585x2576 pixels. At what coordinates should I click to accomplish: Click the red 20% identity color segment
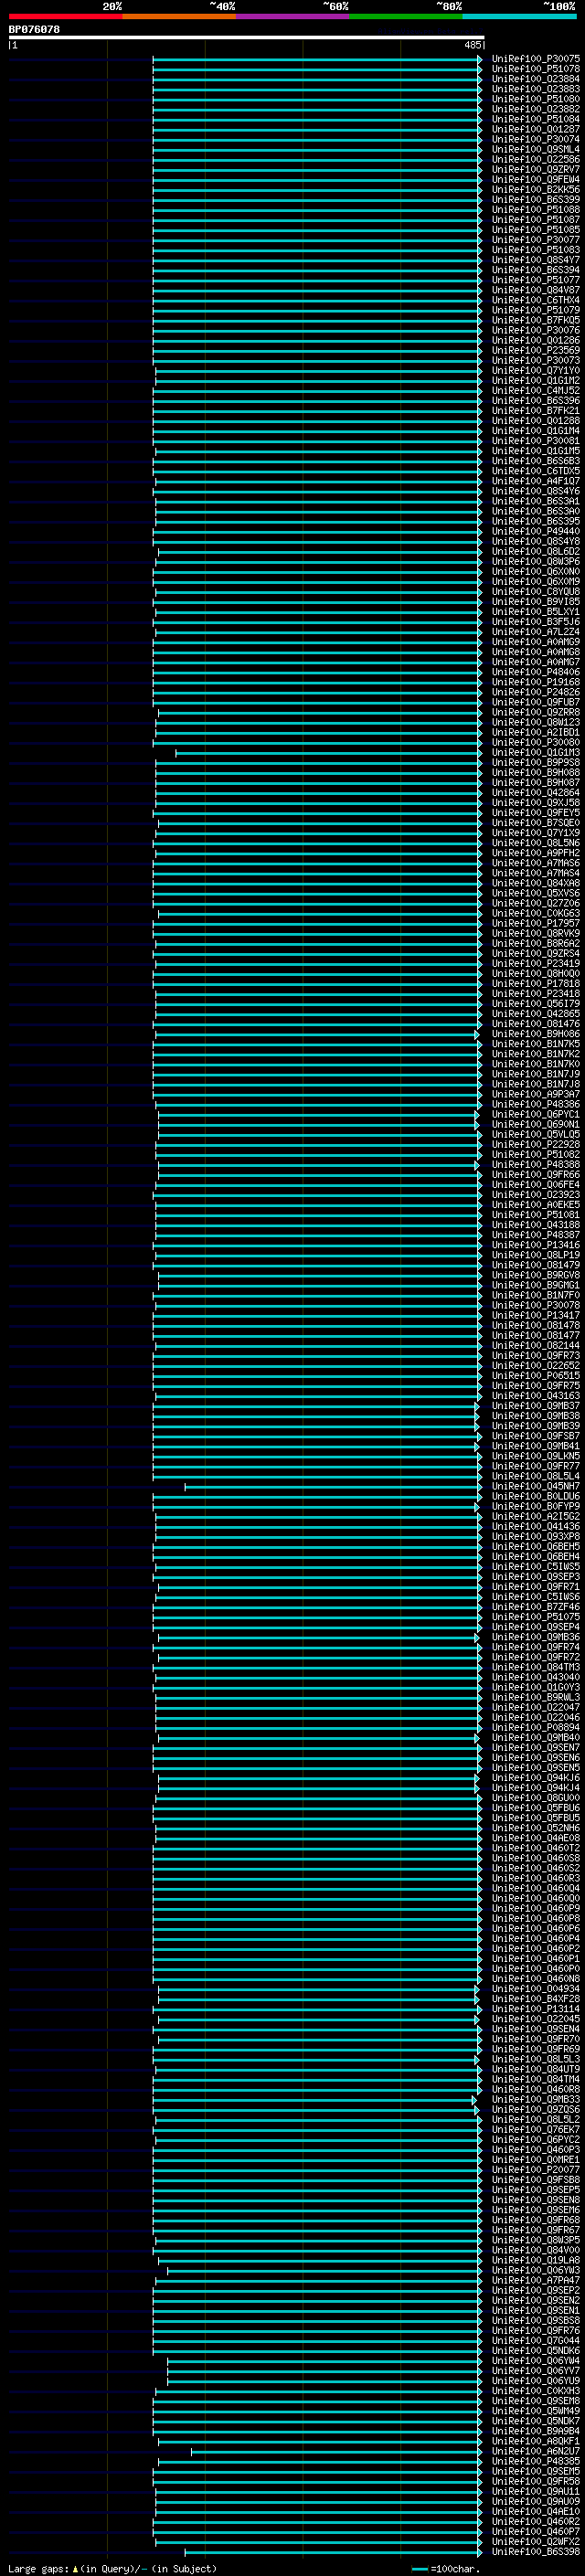tap(65, 16)
